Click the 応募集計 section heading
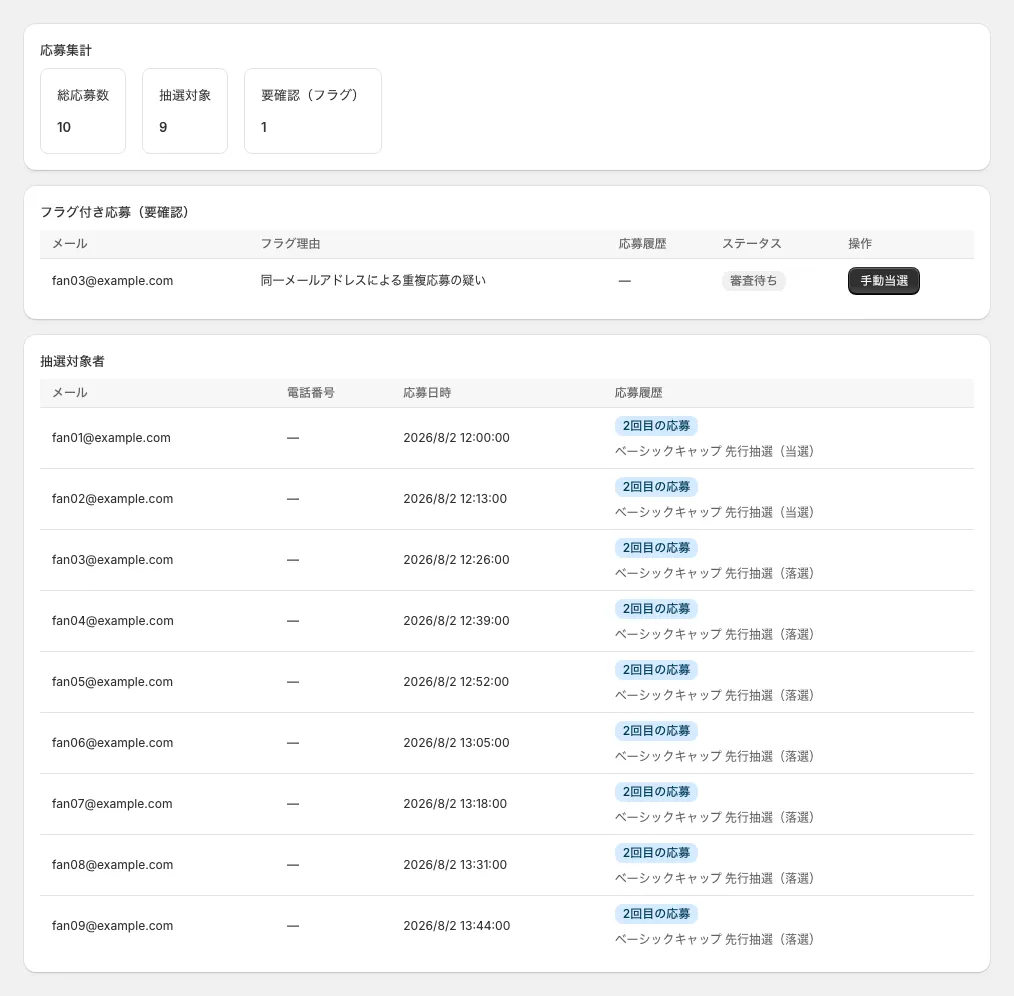The width and height of the screenshot is (1014, 996). click(x=66, y=50)
